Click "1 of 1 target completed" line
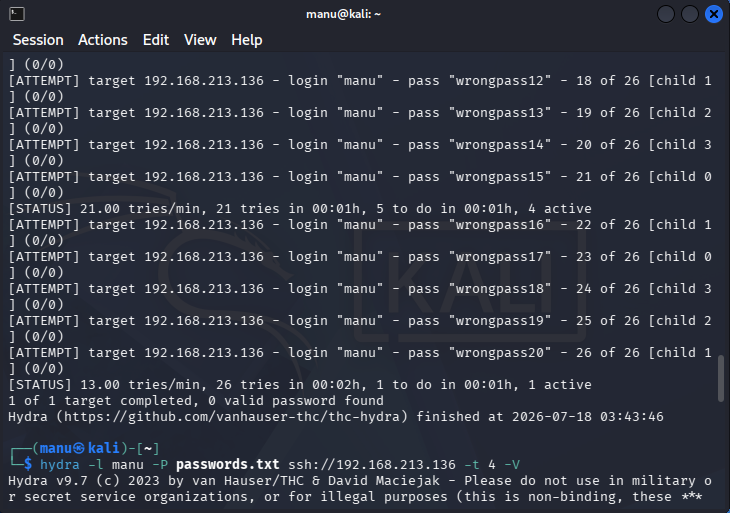This screenshot has width=730, height=513. (196, 400)
